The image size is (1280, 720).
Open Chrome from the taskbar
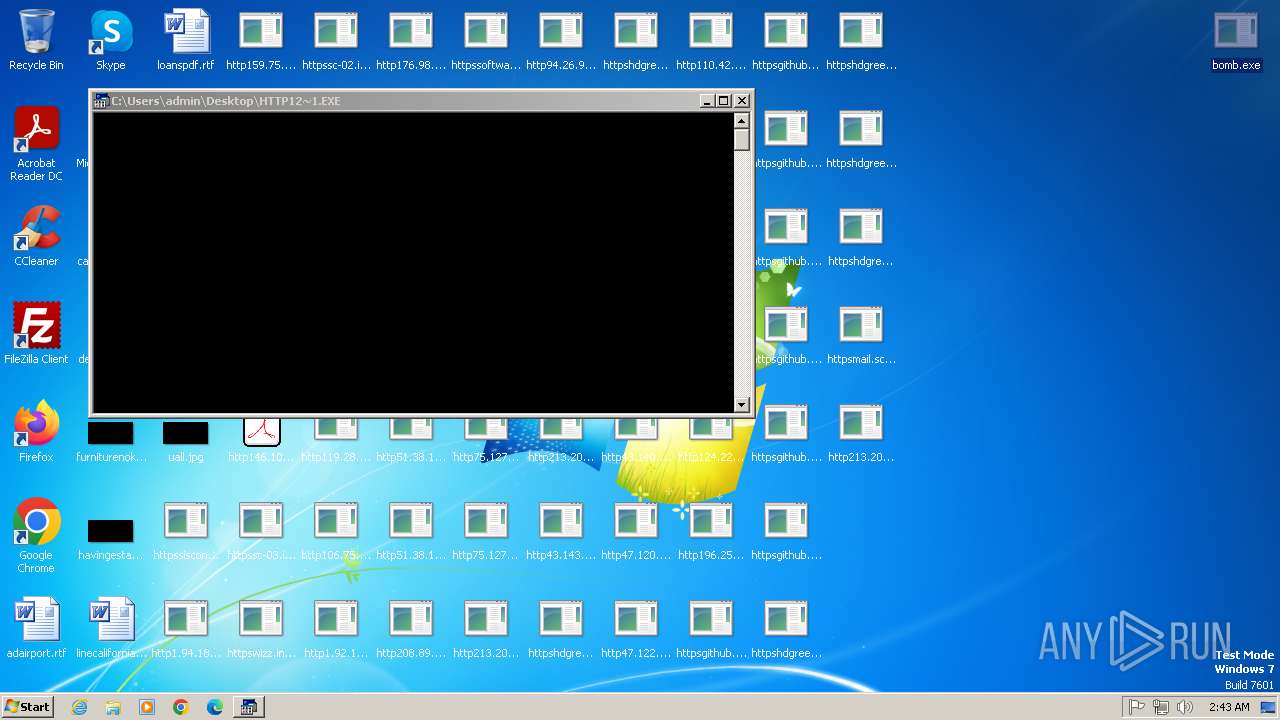(x=181, y=707)
